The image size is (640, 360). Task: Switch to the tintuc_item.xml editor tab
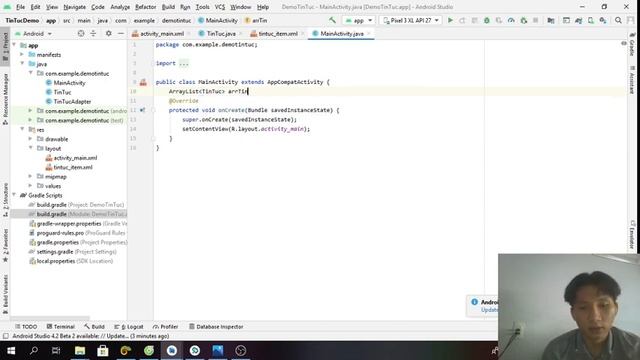tap(278, 33)
